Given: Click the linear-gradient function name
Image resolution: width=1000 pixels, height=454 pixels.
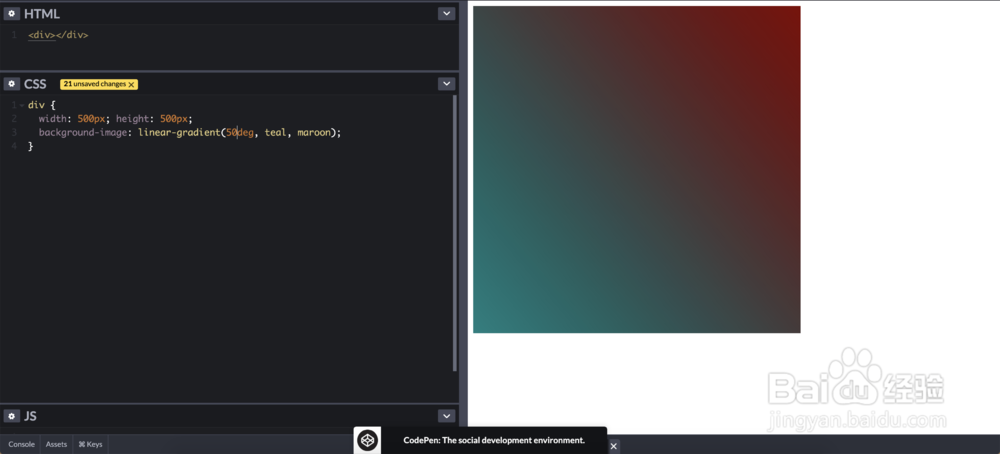Looking at the screenshot, I should click(179, 133).
